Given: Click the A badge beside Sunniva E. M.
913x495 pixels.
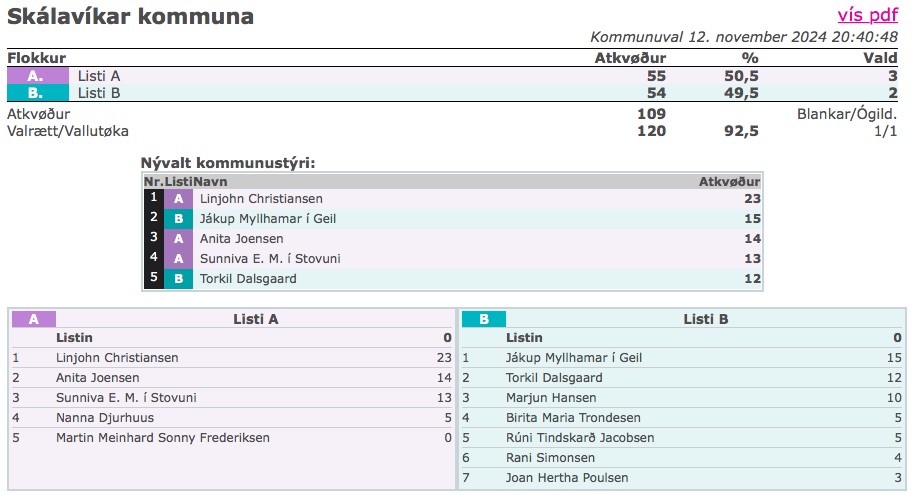Looking at the screenshot, I should [178, 259].
